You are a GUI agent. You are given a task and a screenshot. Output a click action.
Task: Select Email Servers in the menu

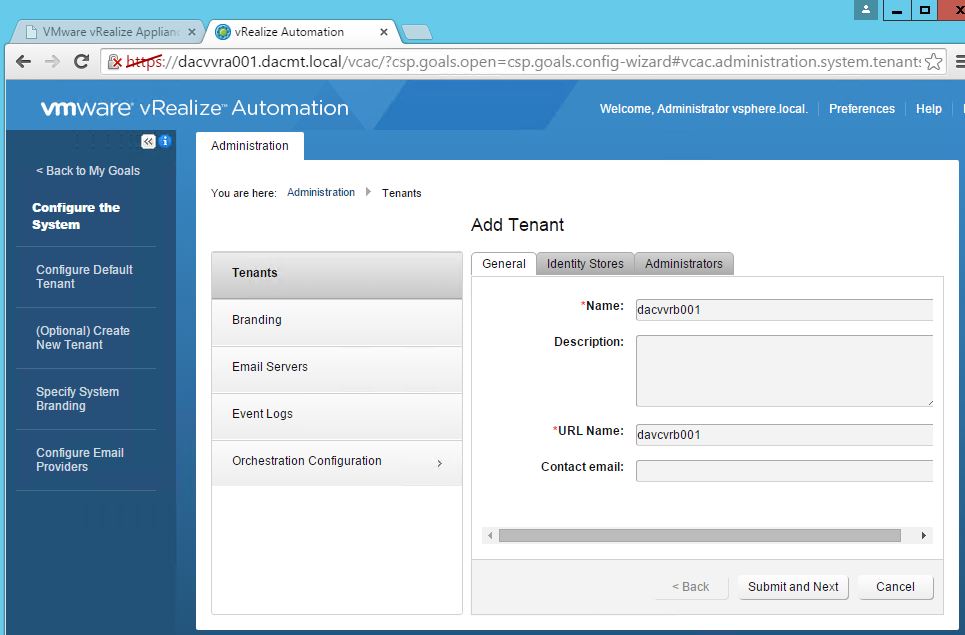click(337, 369)
